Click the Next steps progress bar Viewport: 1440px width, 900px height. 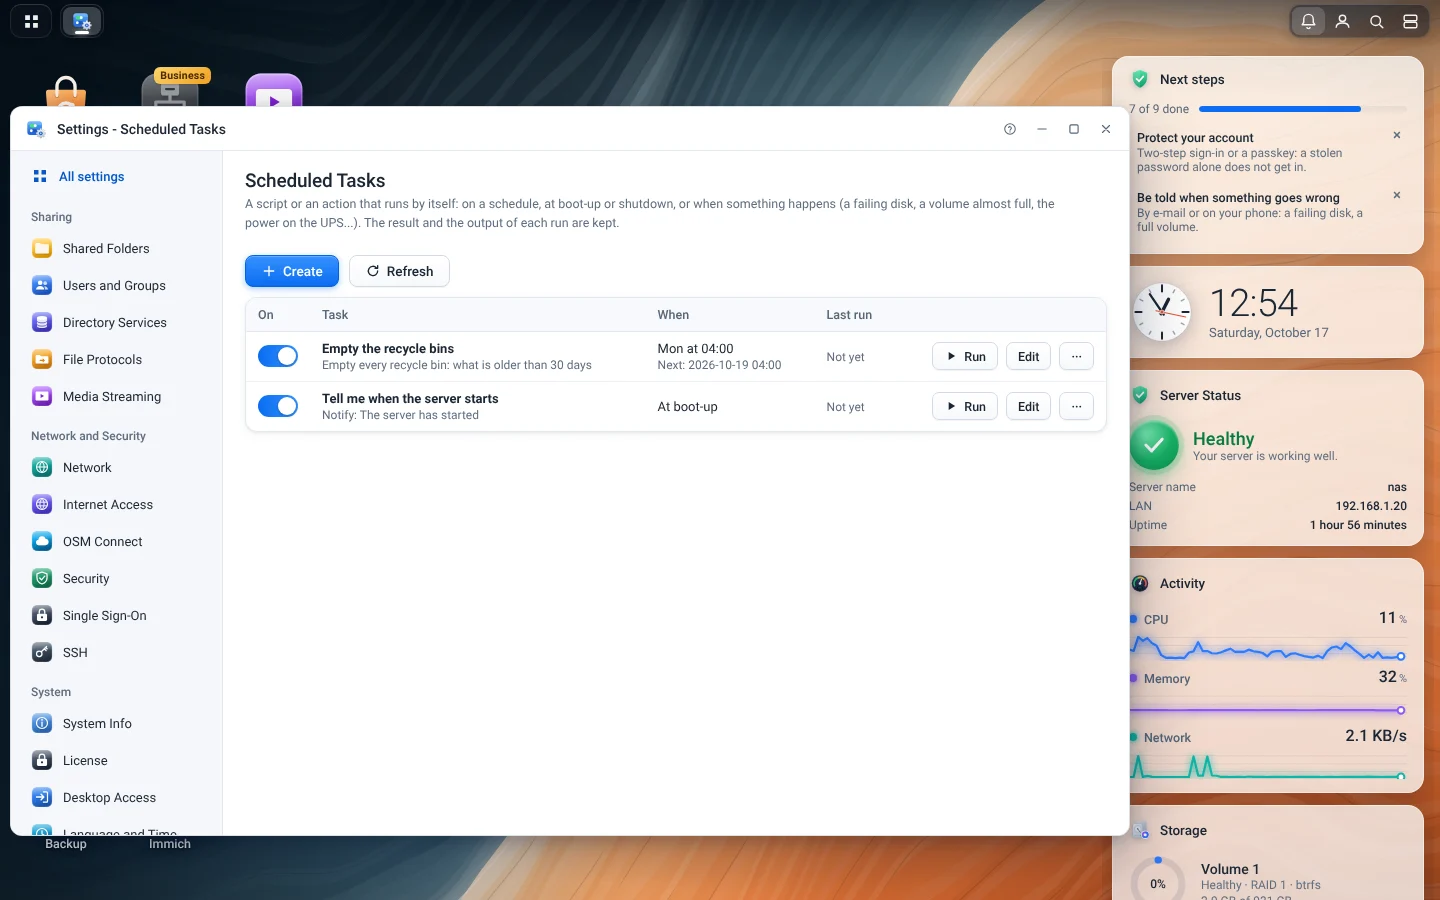pyautogui.click(x=1302, y=109)
